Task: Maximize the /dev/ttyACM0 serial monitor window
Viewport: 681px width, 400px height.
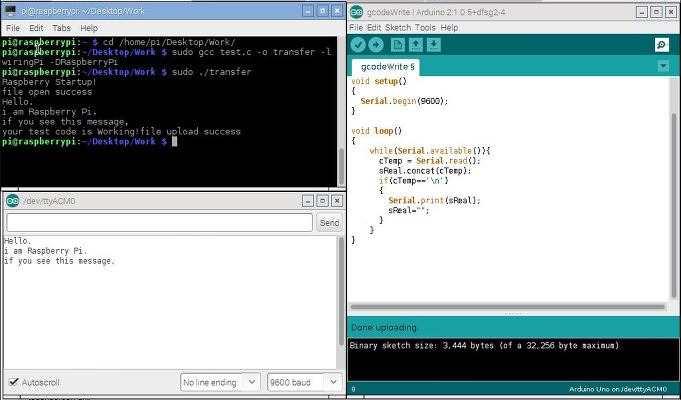Action: tap(322, 201)
